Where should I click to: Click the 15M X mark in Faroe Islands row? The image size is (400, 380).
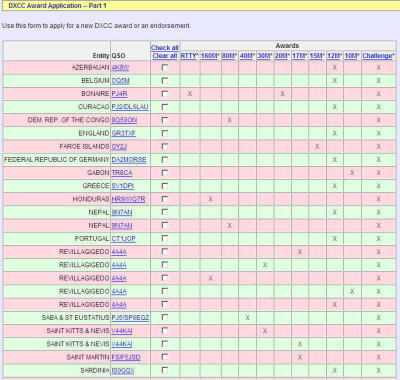[x=317, y=146]
